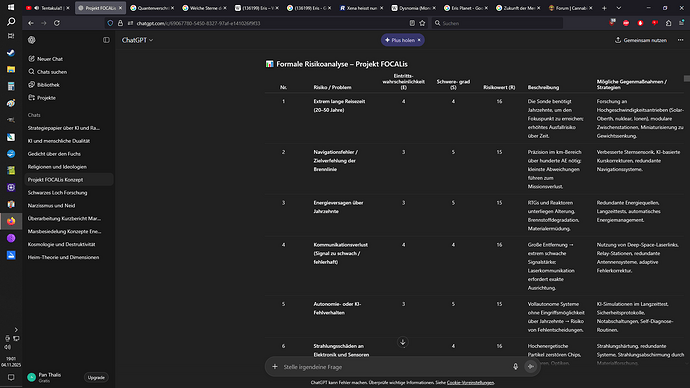Bookmark this page with the star icon

pos(422,23)
